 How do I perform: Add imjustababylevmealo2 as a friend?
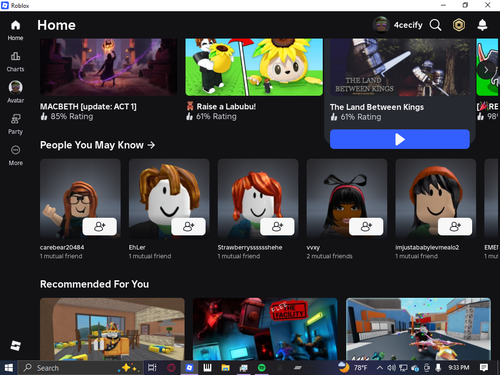[x=455, y=227]
